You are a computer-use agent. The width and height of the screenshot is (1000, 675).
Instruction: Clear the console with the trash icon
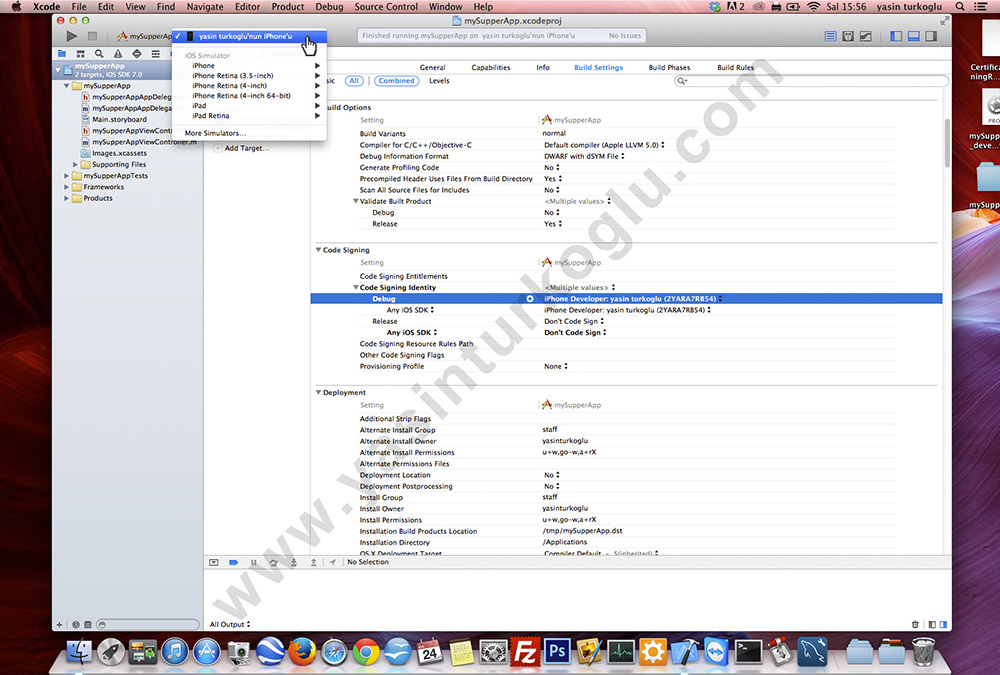[915, 625]
